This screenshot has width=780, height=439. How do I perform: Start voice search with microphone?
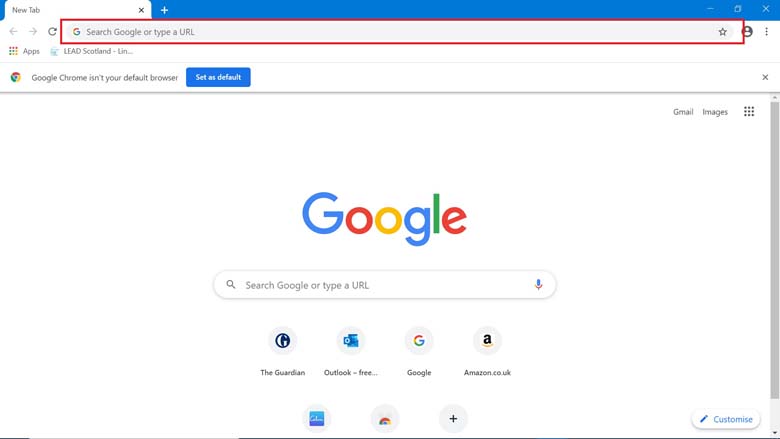(x=538, y=285)
